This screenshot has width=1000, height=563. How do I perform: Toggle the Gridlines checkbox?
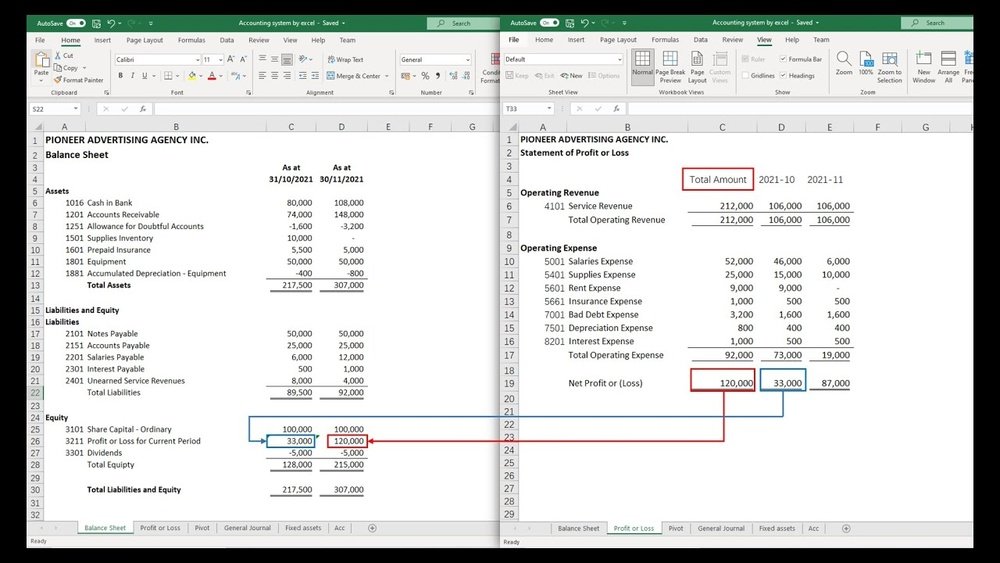click(747, 75)
